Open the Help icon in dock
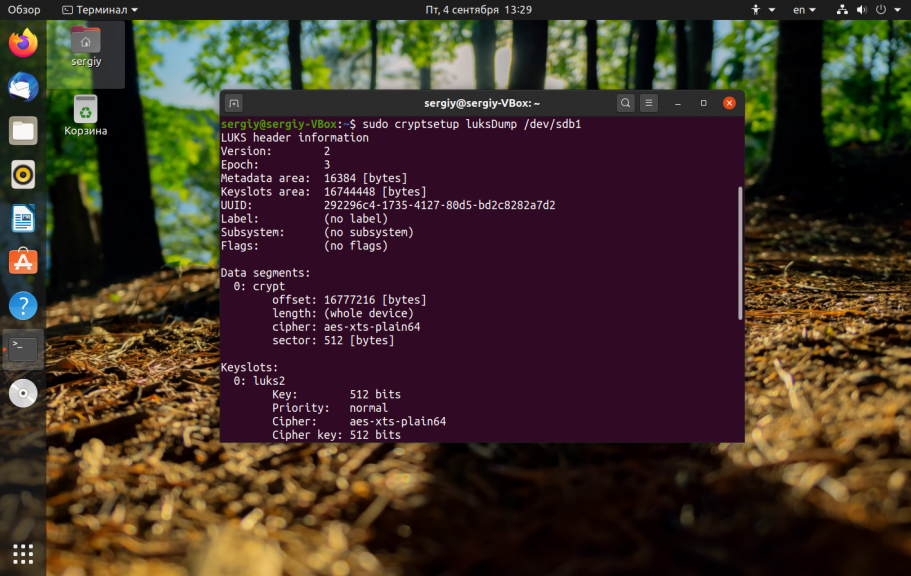Image resolution: width=911 pixels, height=576 pixels. point(23,306)
